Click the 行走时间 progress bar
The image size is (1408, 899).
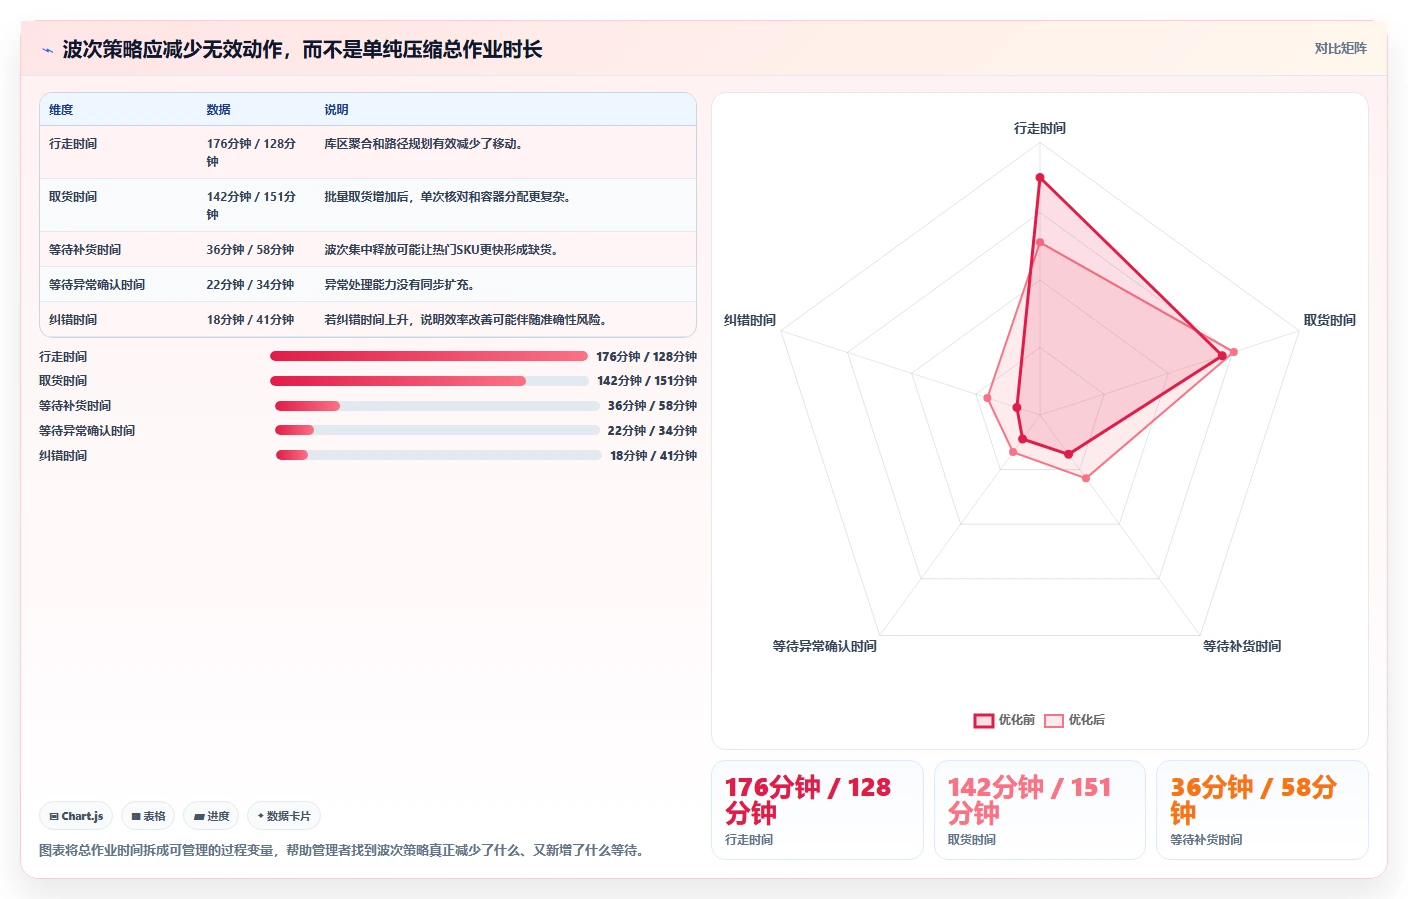click(429, 356)
